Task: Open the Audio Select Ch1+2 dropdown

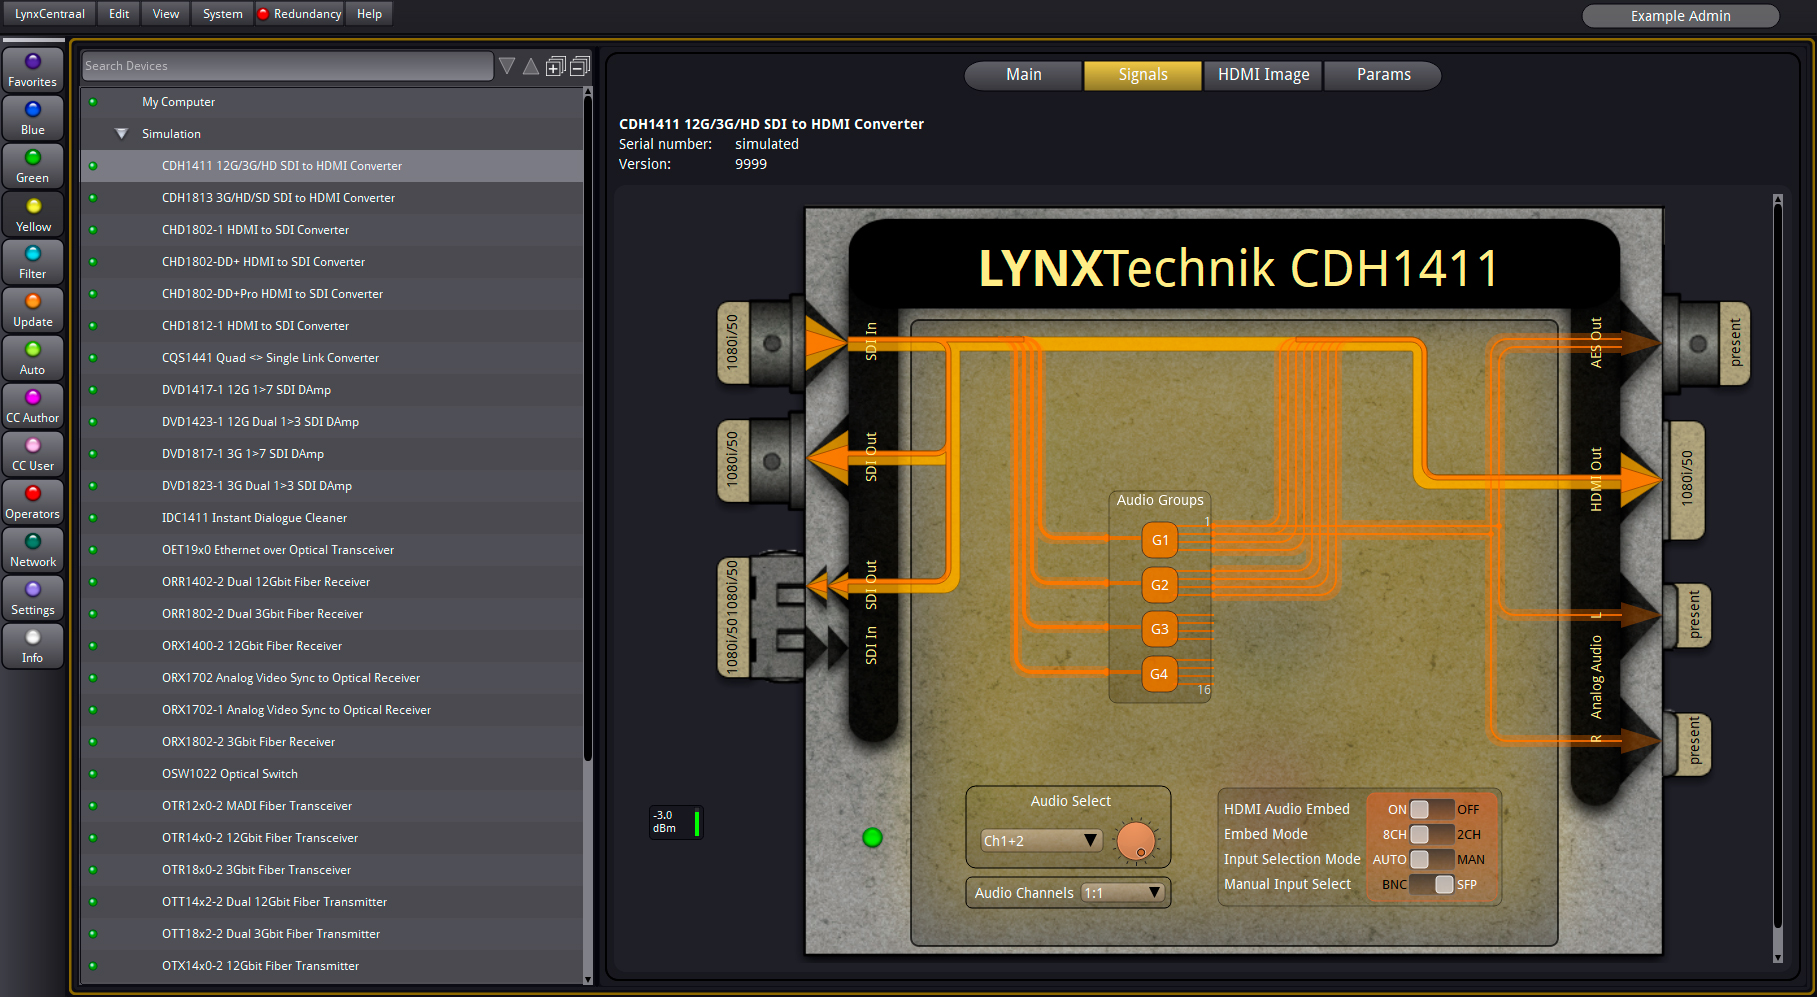Action: (x=1041, y=841)
